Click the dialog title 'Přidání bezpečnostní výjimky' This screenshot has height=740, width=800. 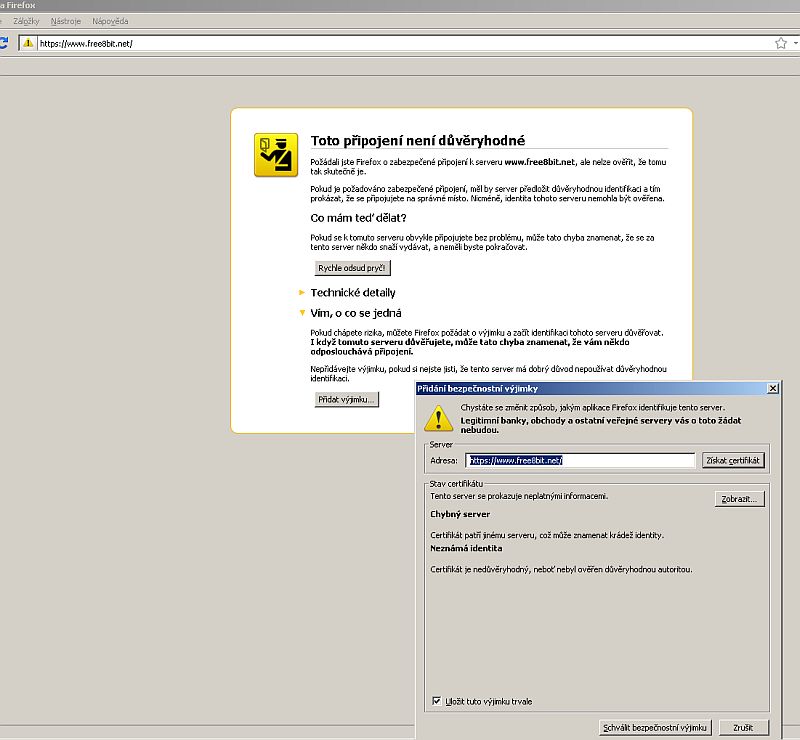click(478, 388)
